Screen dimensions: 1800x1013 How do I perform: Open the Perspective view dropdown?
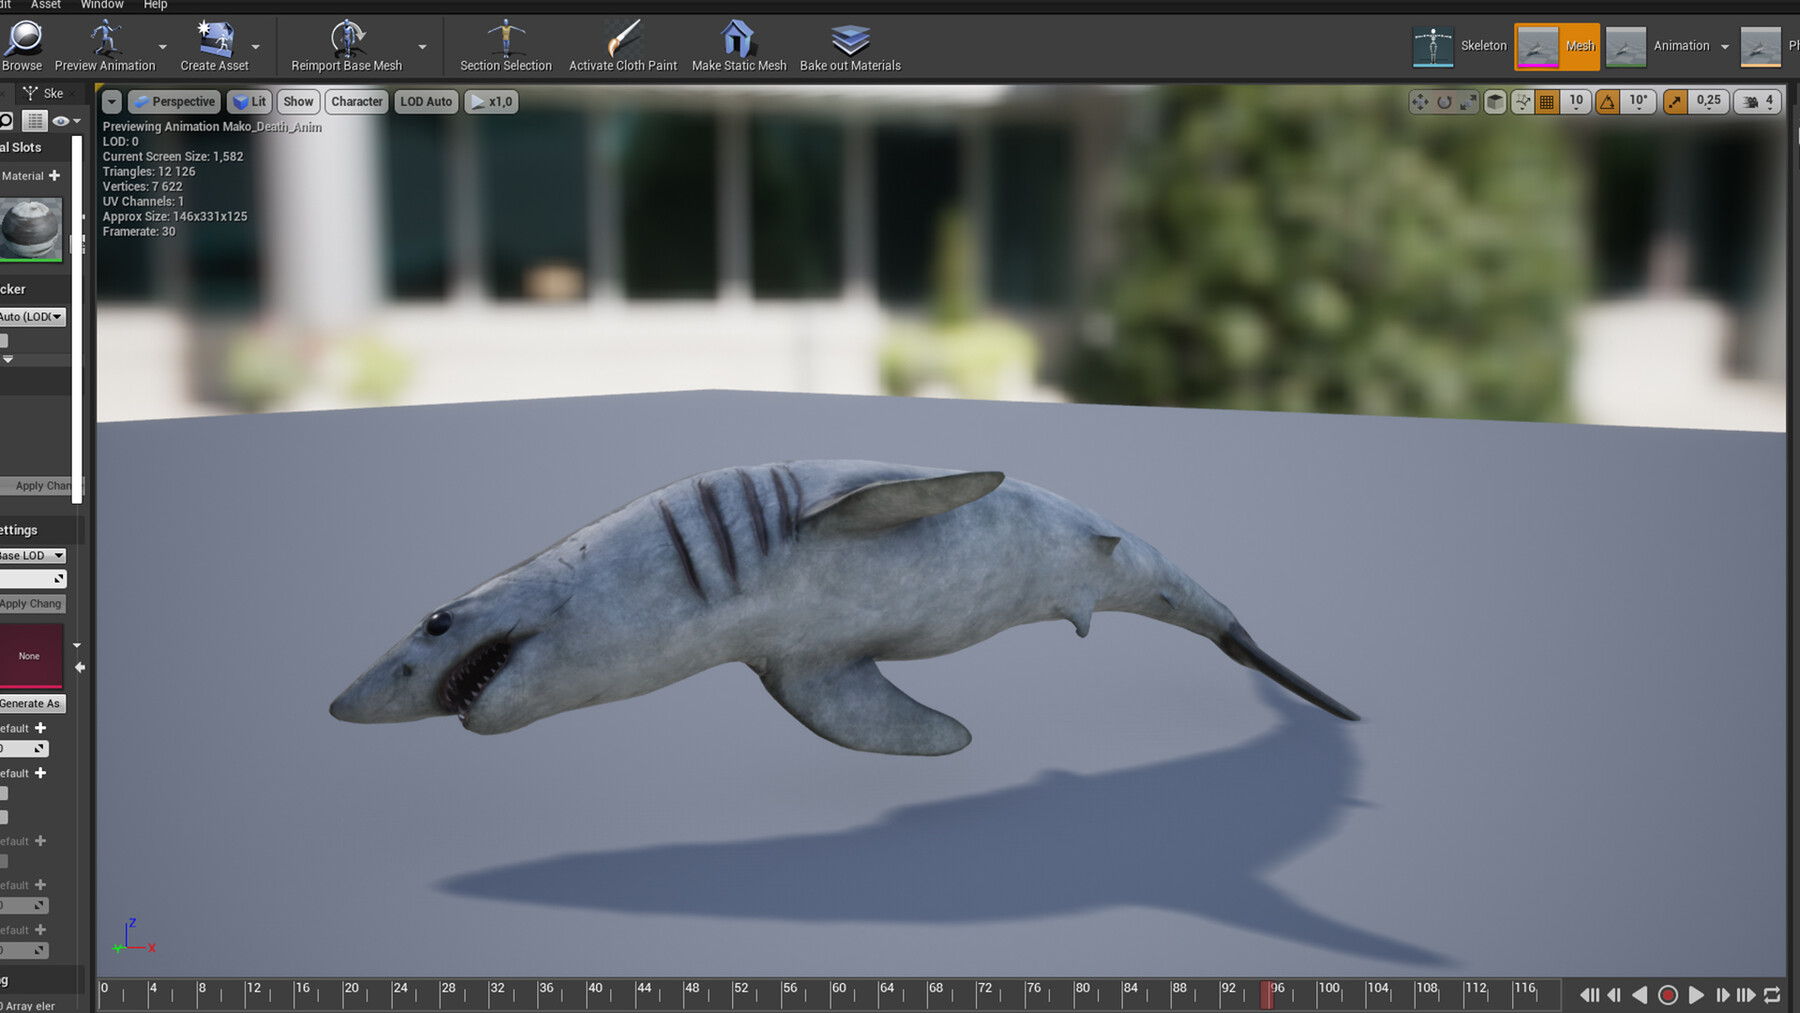point(173,101)
